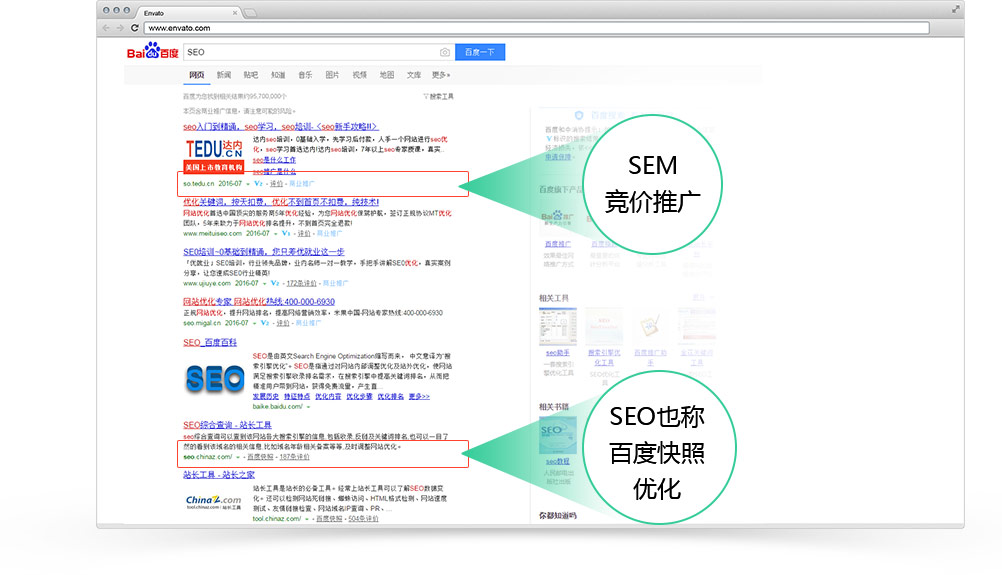This screenshot has width=1002, height=575.
Task: Click the SEO book cover under 相关书籍
Action: [558, 435]
